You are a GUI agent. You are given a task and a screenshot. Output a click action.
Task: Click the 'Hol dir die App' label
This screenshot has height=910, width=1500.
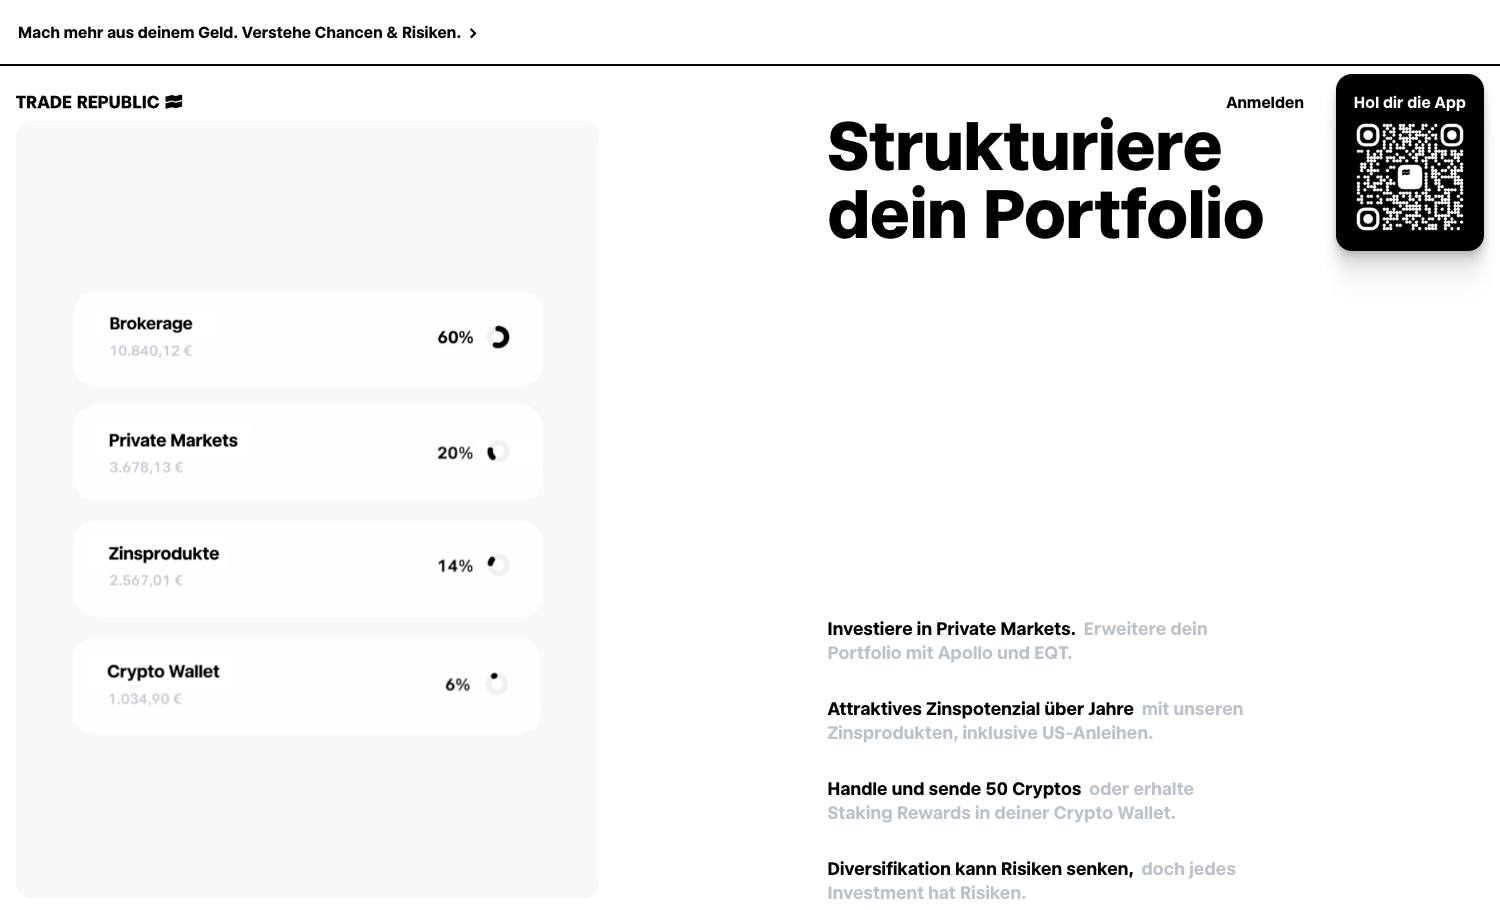tap(1410, 102)
